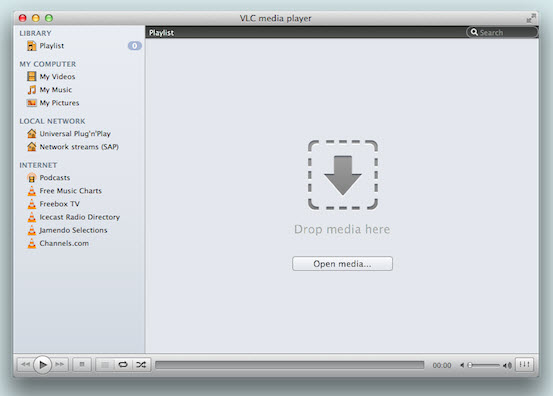Image resolution: width=553 pixels, height=396 pixels.
Task: Click the 00:00 elapsed time display
Action: [442, 365]
